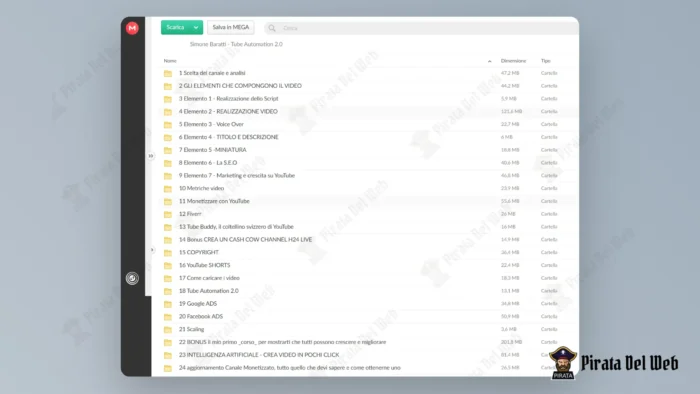700x394 pixels.
Task: Open the Scarica dropdown arrow
Action: pos(196,28)
